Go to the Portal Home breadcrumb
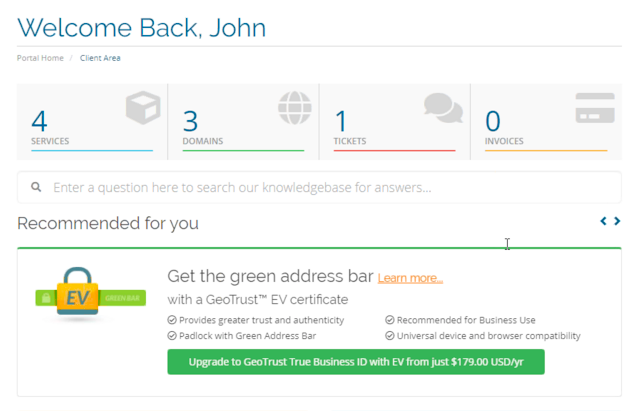Image resolution: width=643 pixels, height=411 pixels. 40,58
